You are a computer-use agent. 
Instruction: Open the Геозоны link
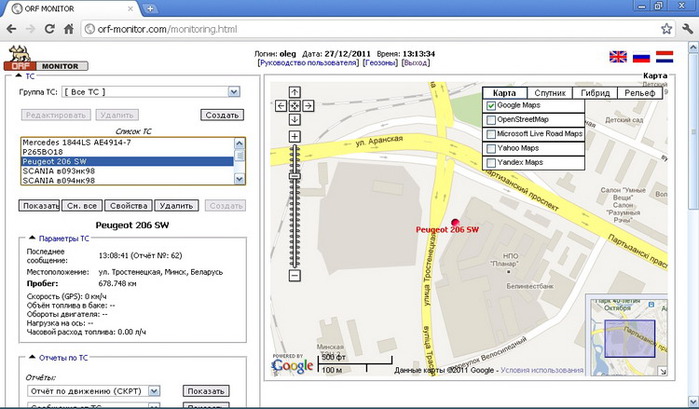tap(380, 63)
